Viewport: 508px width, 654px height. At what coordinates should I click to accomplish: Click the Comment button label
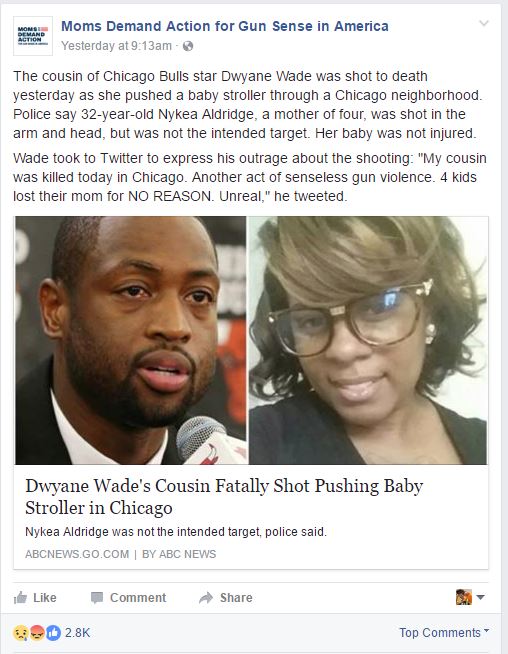pyautogui.click(x=138, y=598)
